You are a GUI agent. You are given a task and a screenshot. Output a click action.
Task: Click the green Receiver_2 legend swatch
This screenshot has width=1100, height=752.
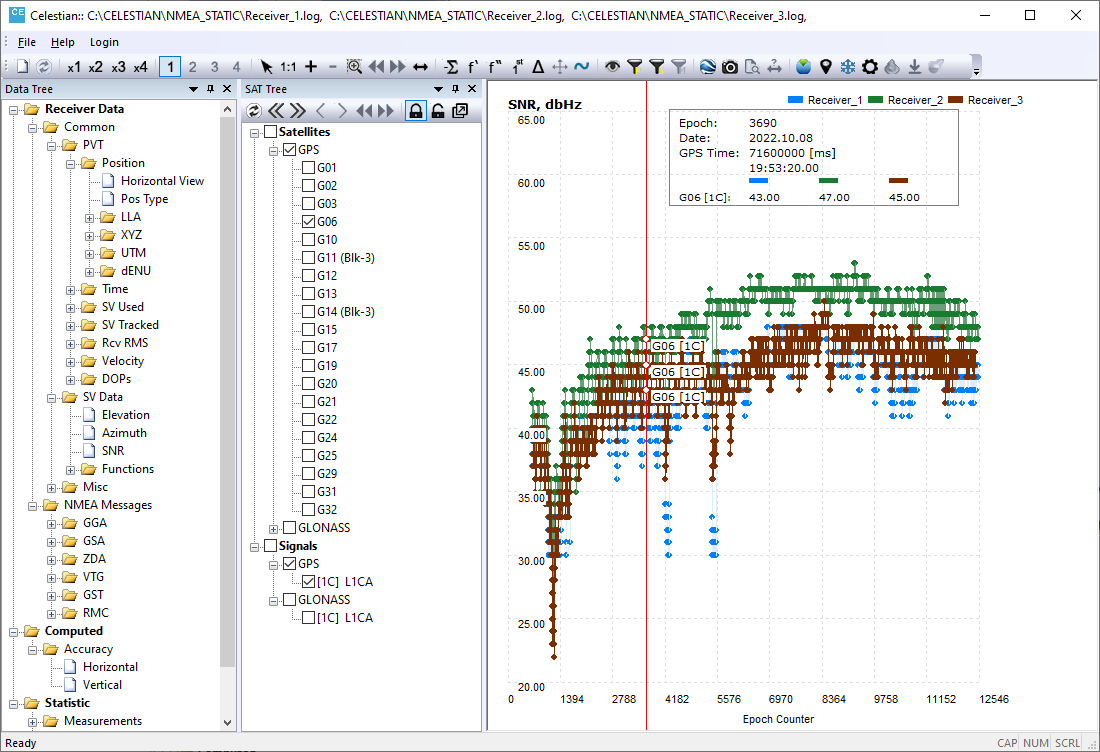tap(876, 100)
